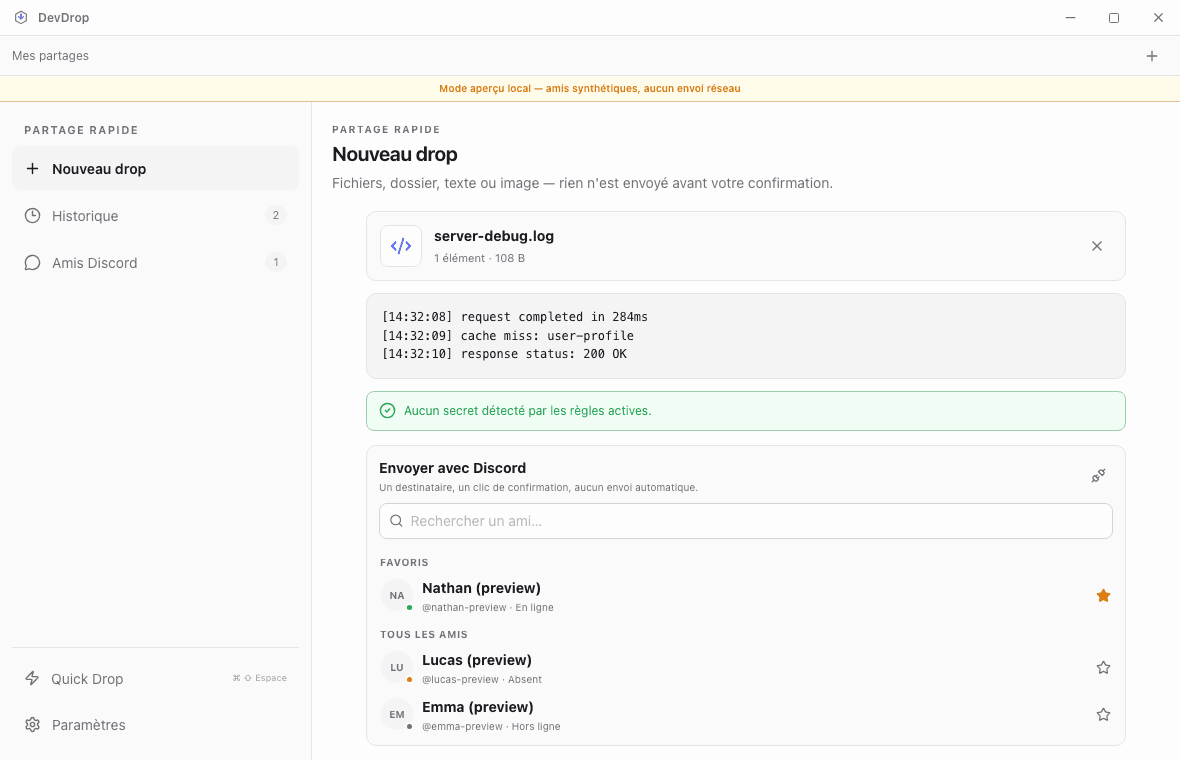Image resolution: width=1180 pixels, height=760 pixels.
Task: Click the "FAVORIS" section label
Action: point(404,563)
